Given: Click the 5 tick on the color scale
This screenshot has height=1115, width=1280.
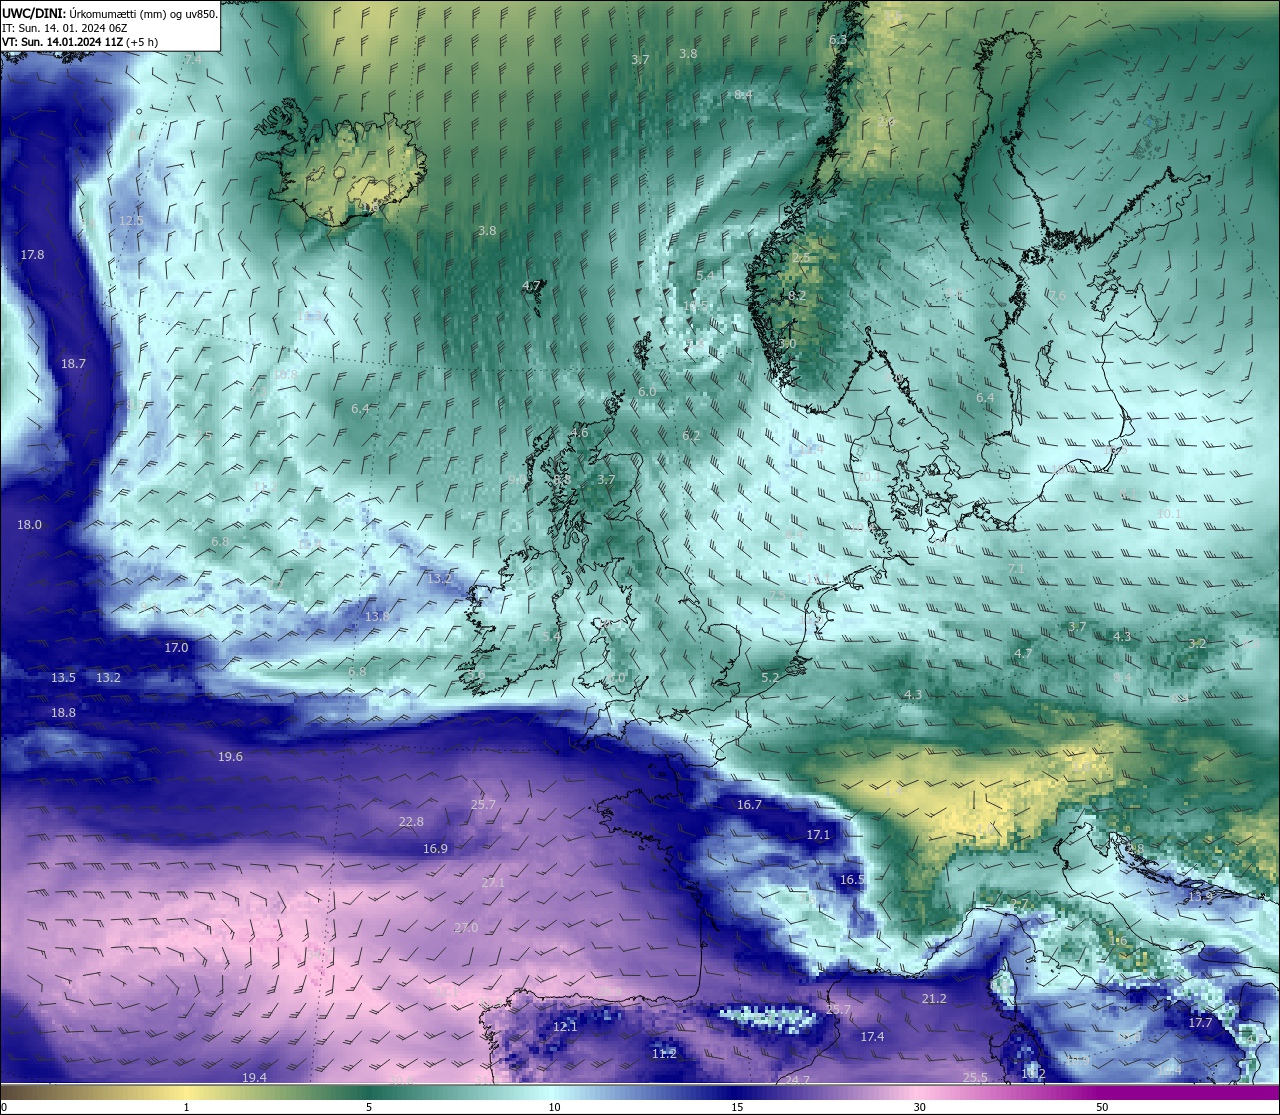Looking at the screenshot, I should click(x=369, y=1107).
